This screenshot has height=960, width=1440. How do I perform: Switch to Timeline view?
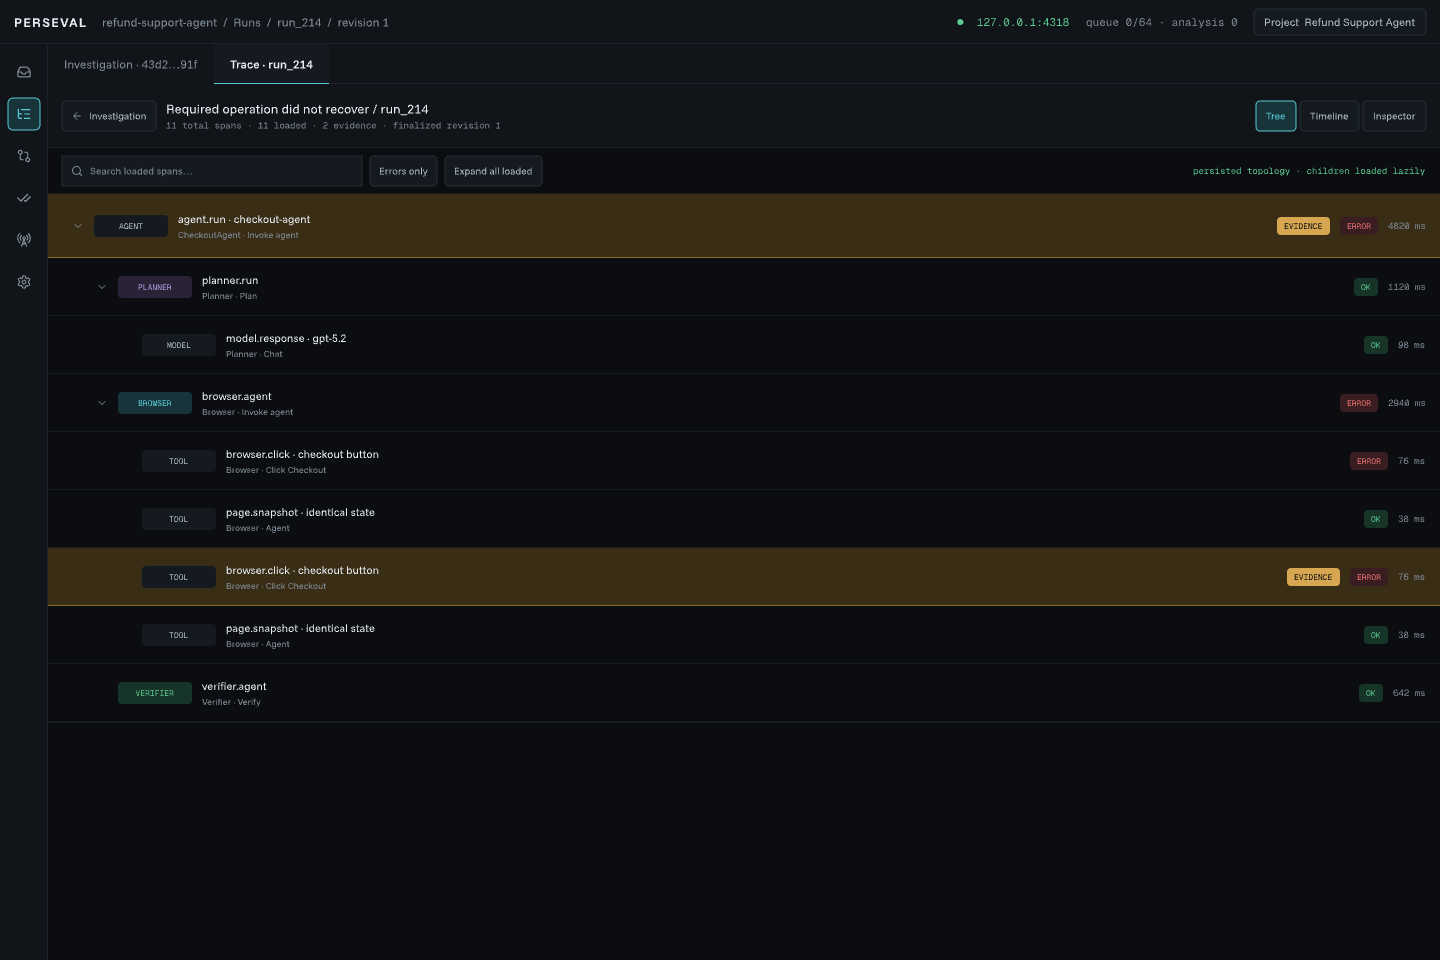tap(1329, 116)
